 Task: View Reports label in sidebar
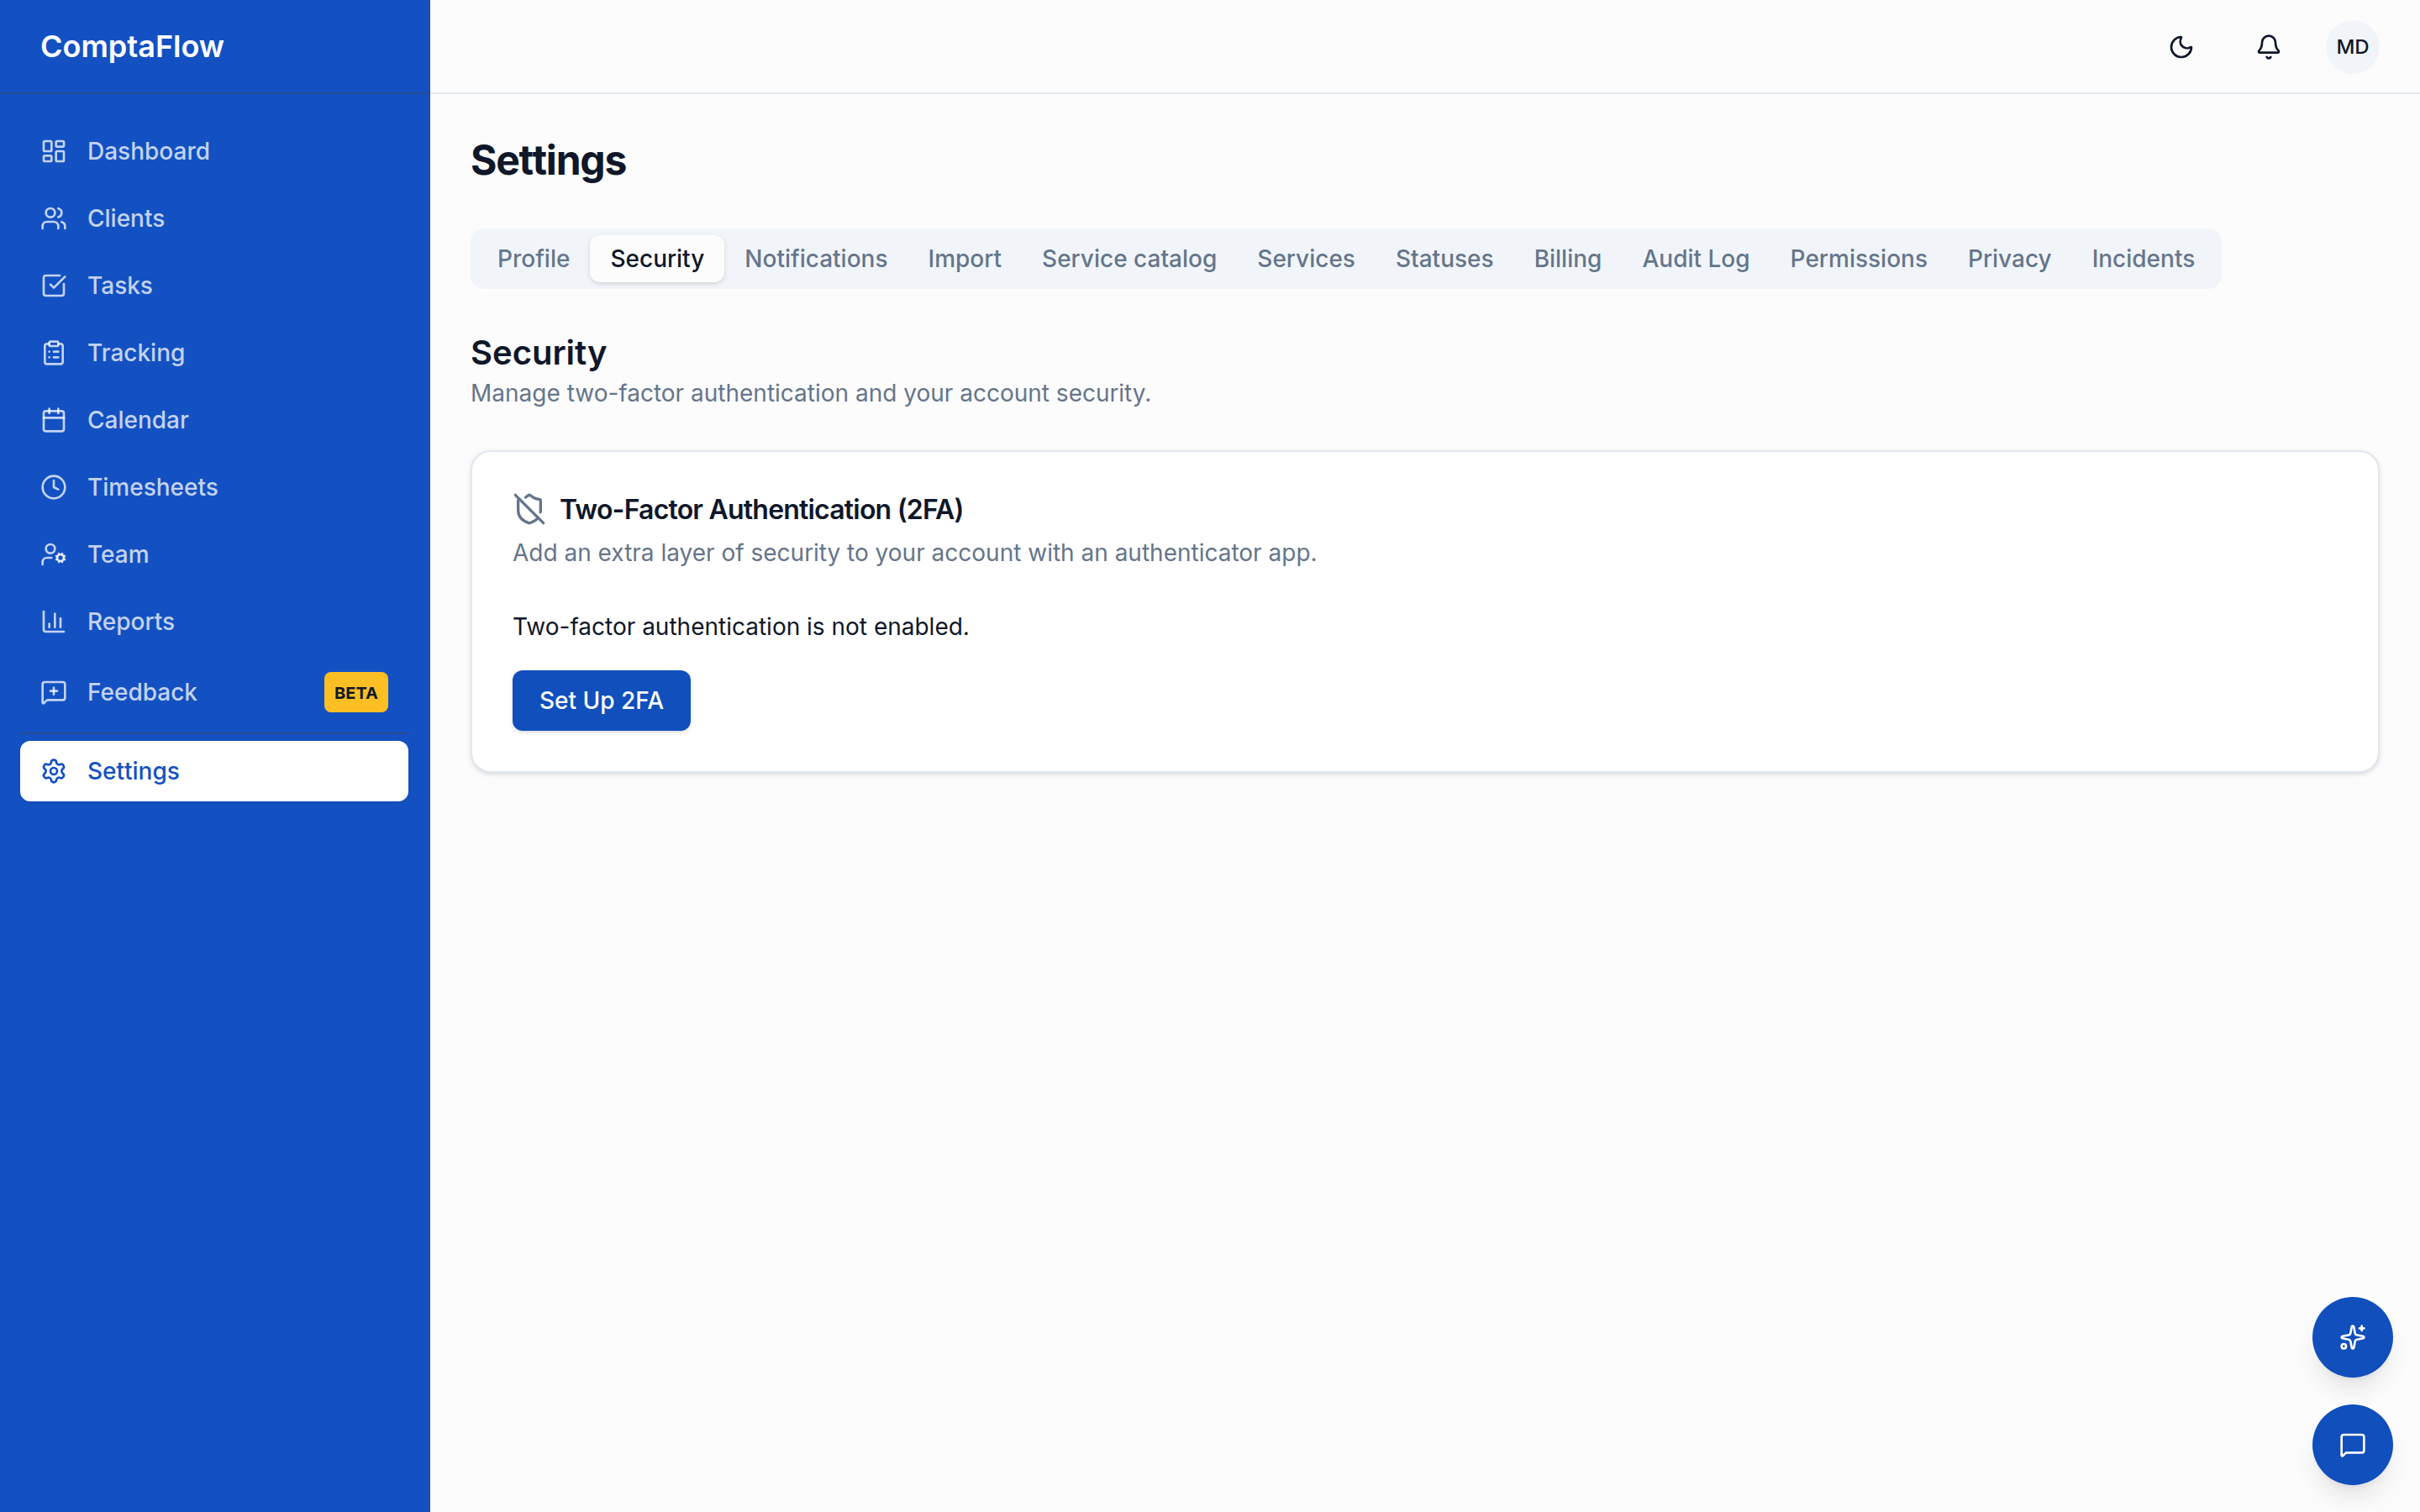coord(131,621)
